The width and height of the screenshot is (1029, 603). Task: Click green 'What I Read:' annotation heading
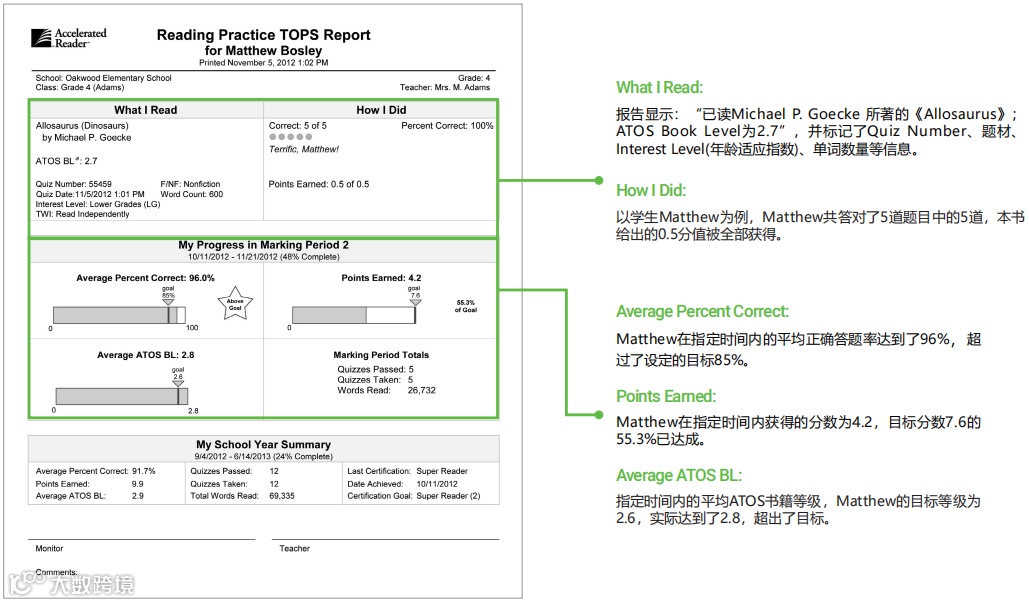[659, 87]
